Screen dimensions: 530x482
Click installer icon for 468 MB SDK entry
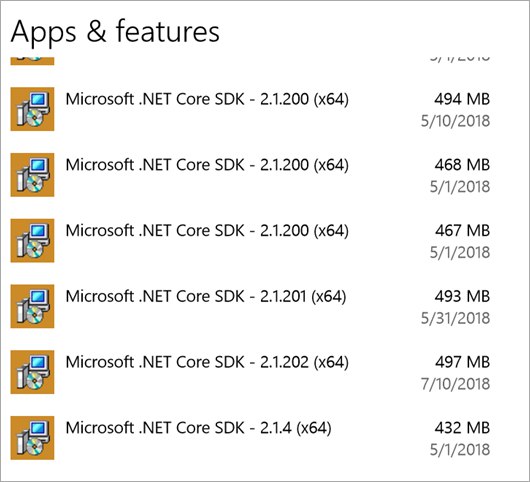pyautogui.click(x=32, y=174)
